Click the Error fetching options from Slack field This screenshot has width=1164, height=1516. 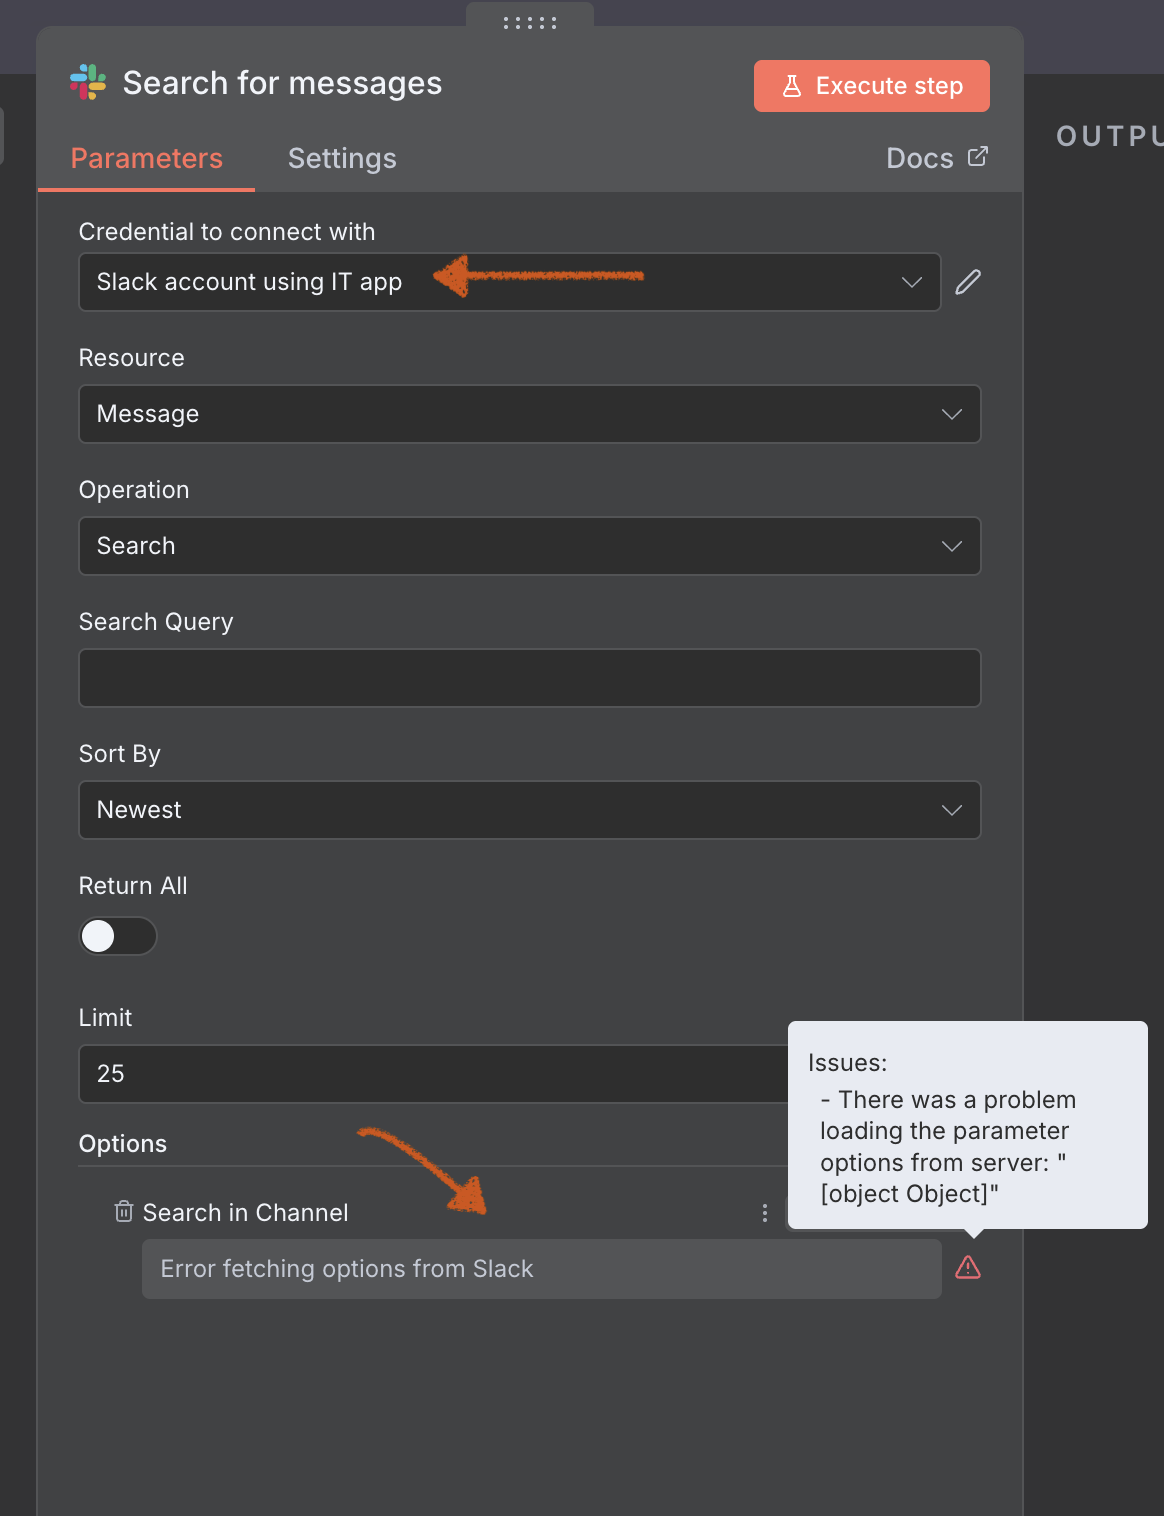[x=541, y=1269]
